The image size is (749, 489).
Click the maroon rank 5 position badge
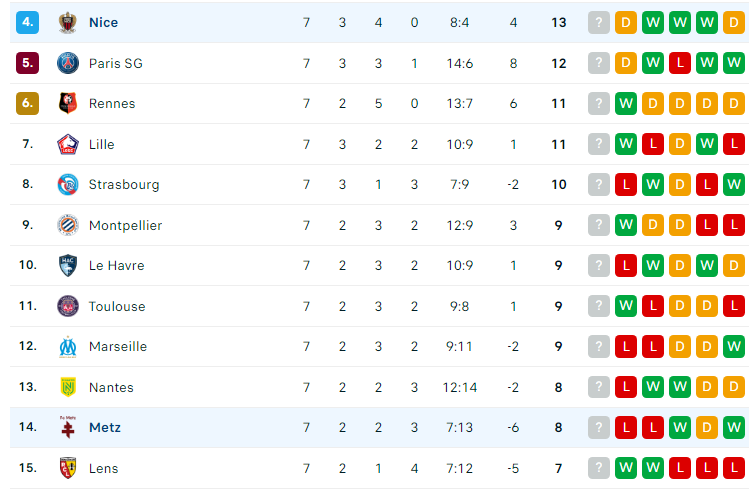(28, 63)
